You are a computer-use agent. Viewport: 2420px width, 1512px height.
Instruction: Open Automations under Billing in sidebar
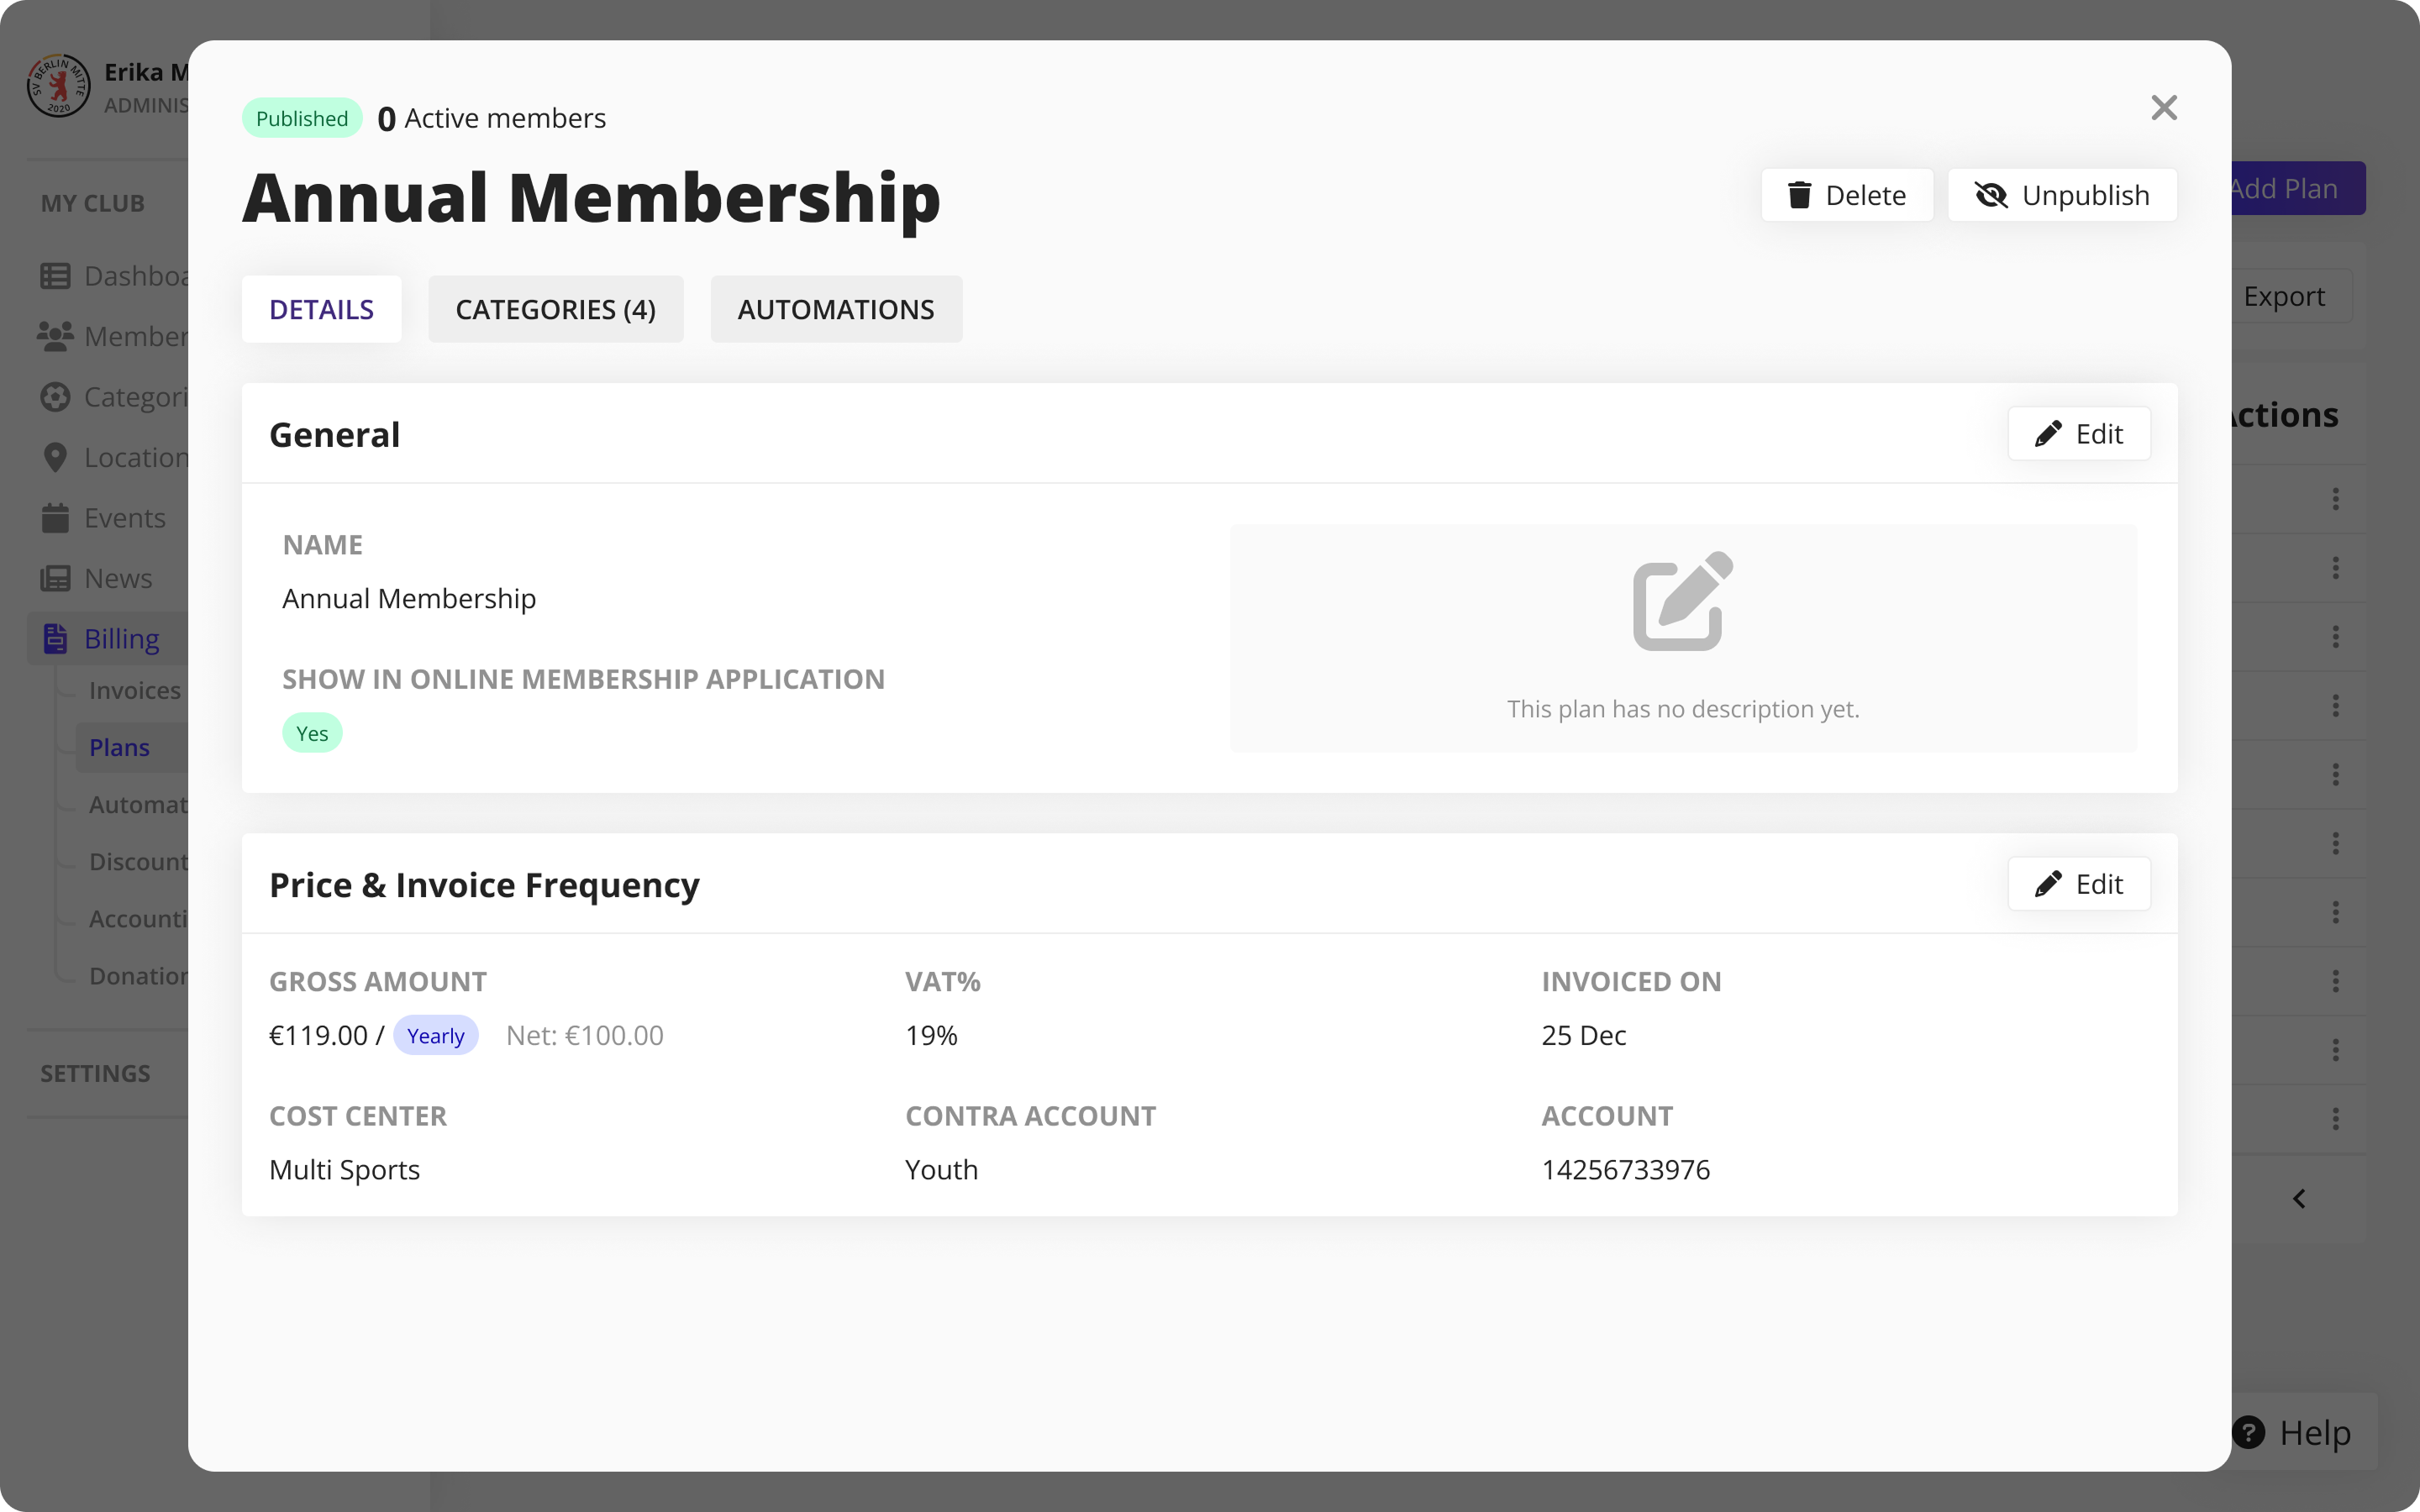click(x=138, y=804)
